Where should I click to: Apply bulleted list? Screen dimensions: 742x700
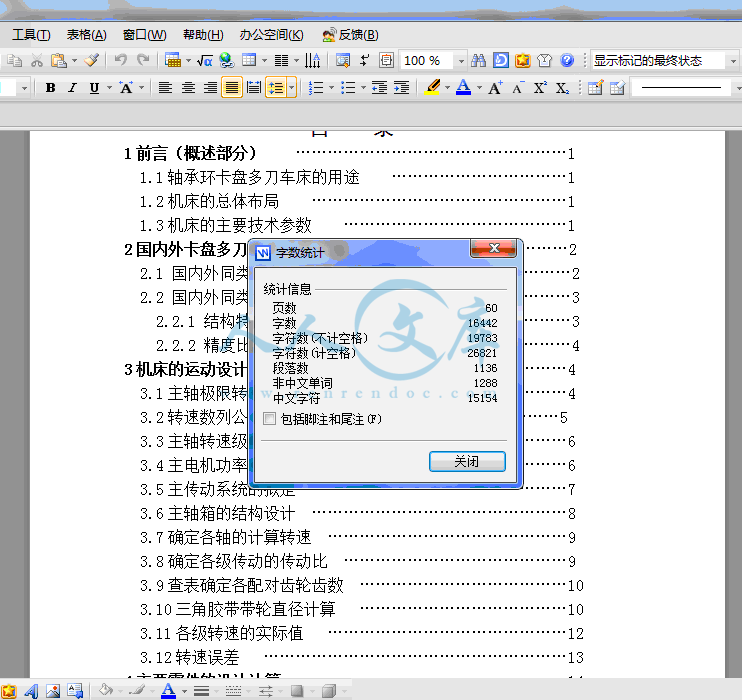(348, 88)
